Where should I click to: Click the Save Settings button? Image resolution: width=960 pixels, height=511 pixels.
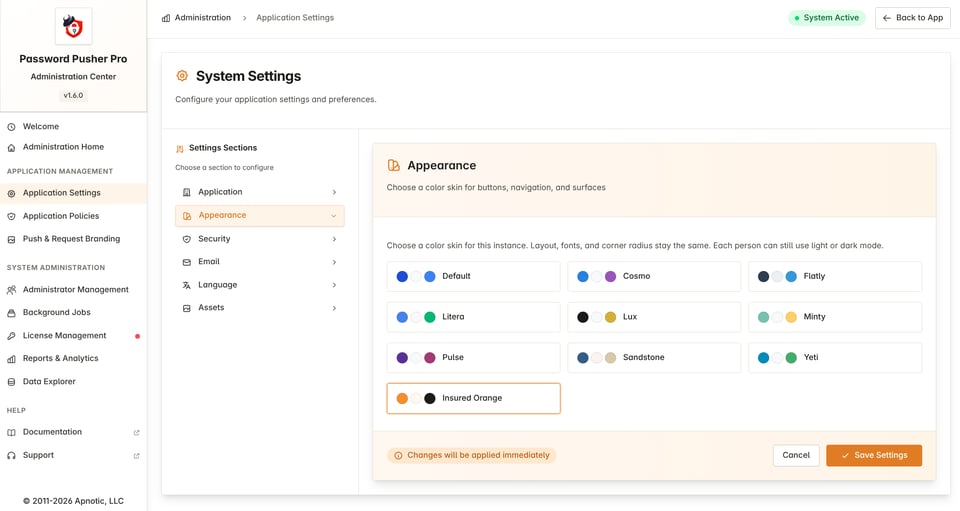coord(874,455)
